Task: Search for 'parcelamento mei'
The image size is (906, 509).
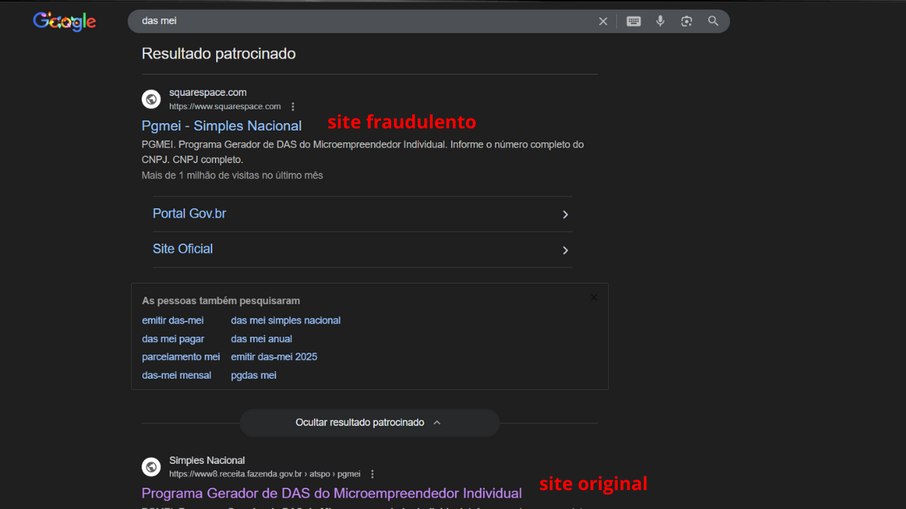Action: 181,356
